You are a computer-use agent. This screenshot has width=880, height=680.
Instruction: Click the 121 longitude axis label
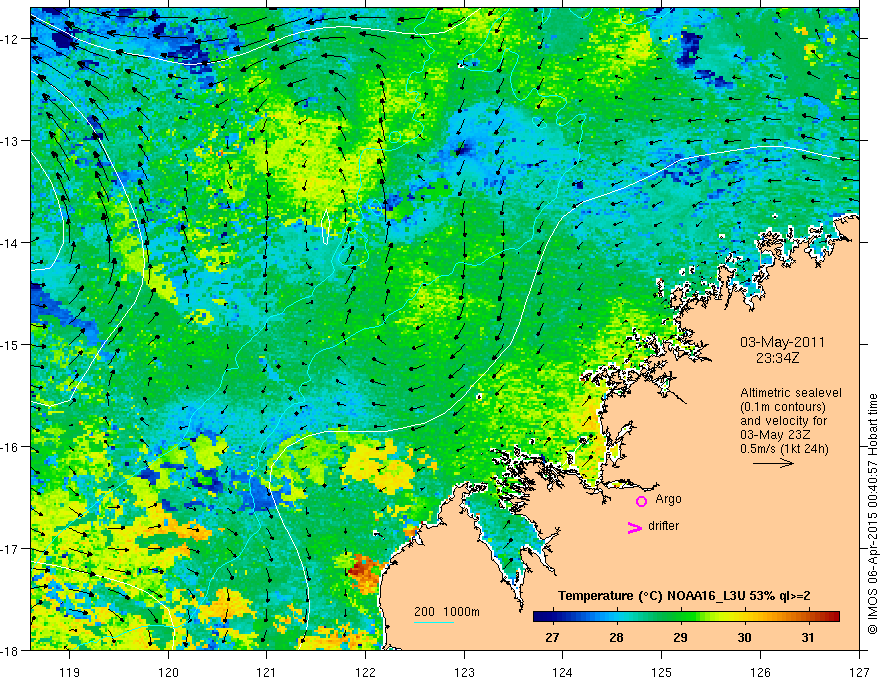point(267,672)
